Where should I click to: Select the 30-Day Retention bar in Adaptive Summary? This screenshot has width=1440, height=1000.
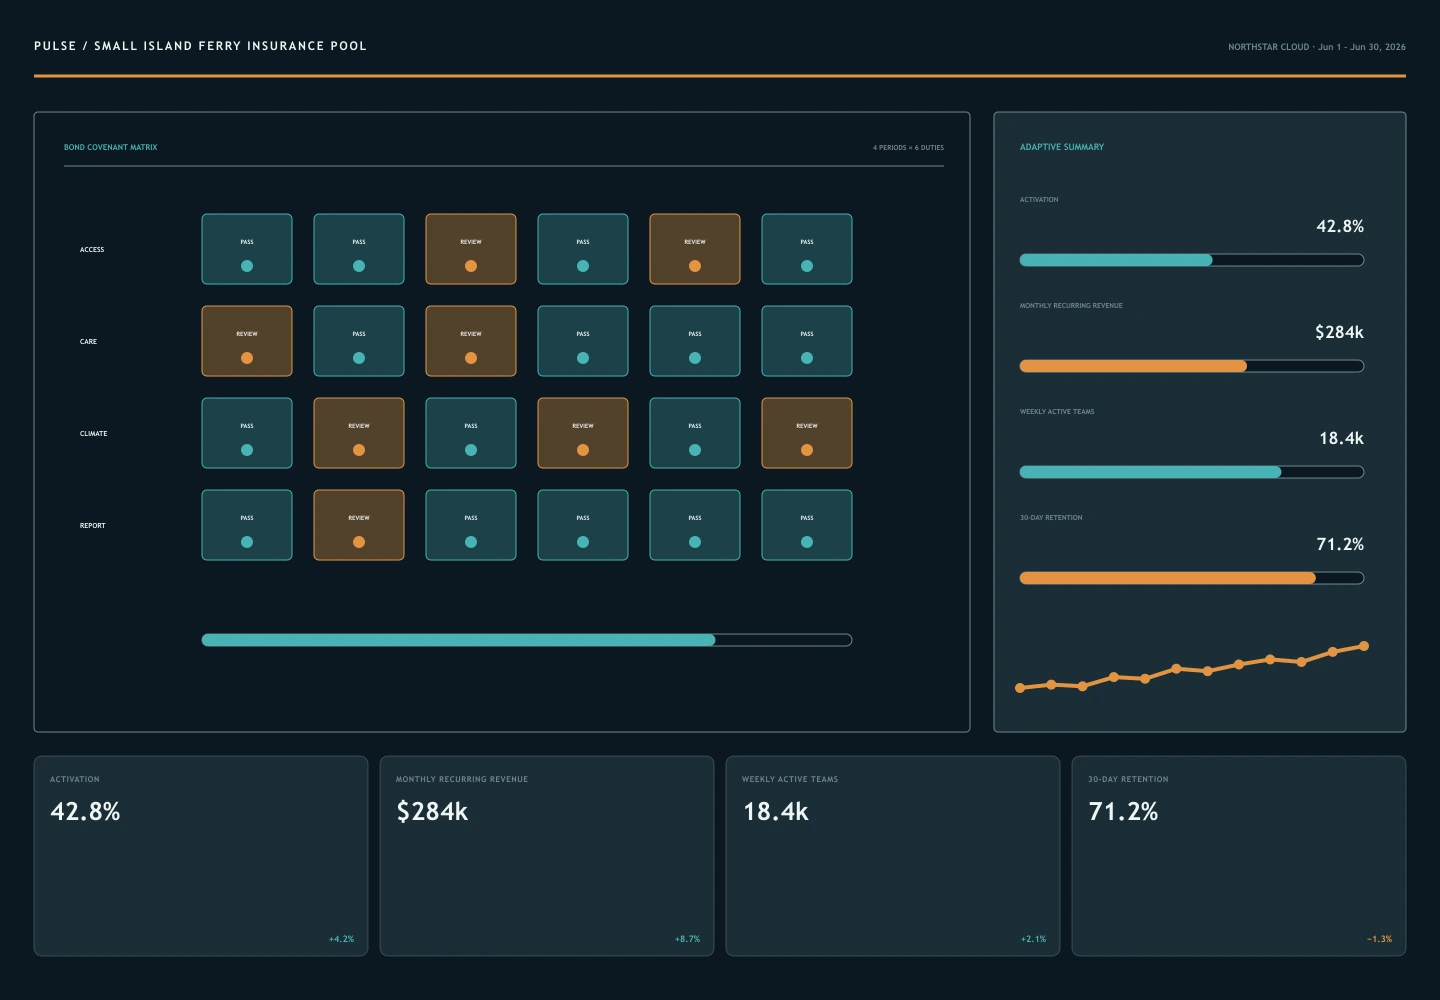(x=1192, y=578)
